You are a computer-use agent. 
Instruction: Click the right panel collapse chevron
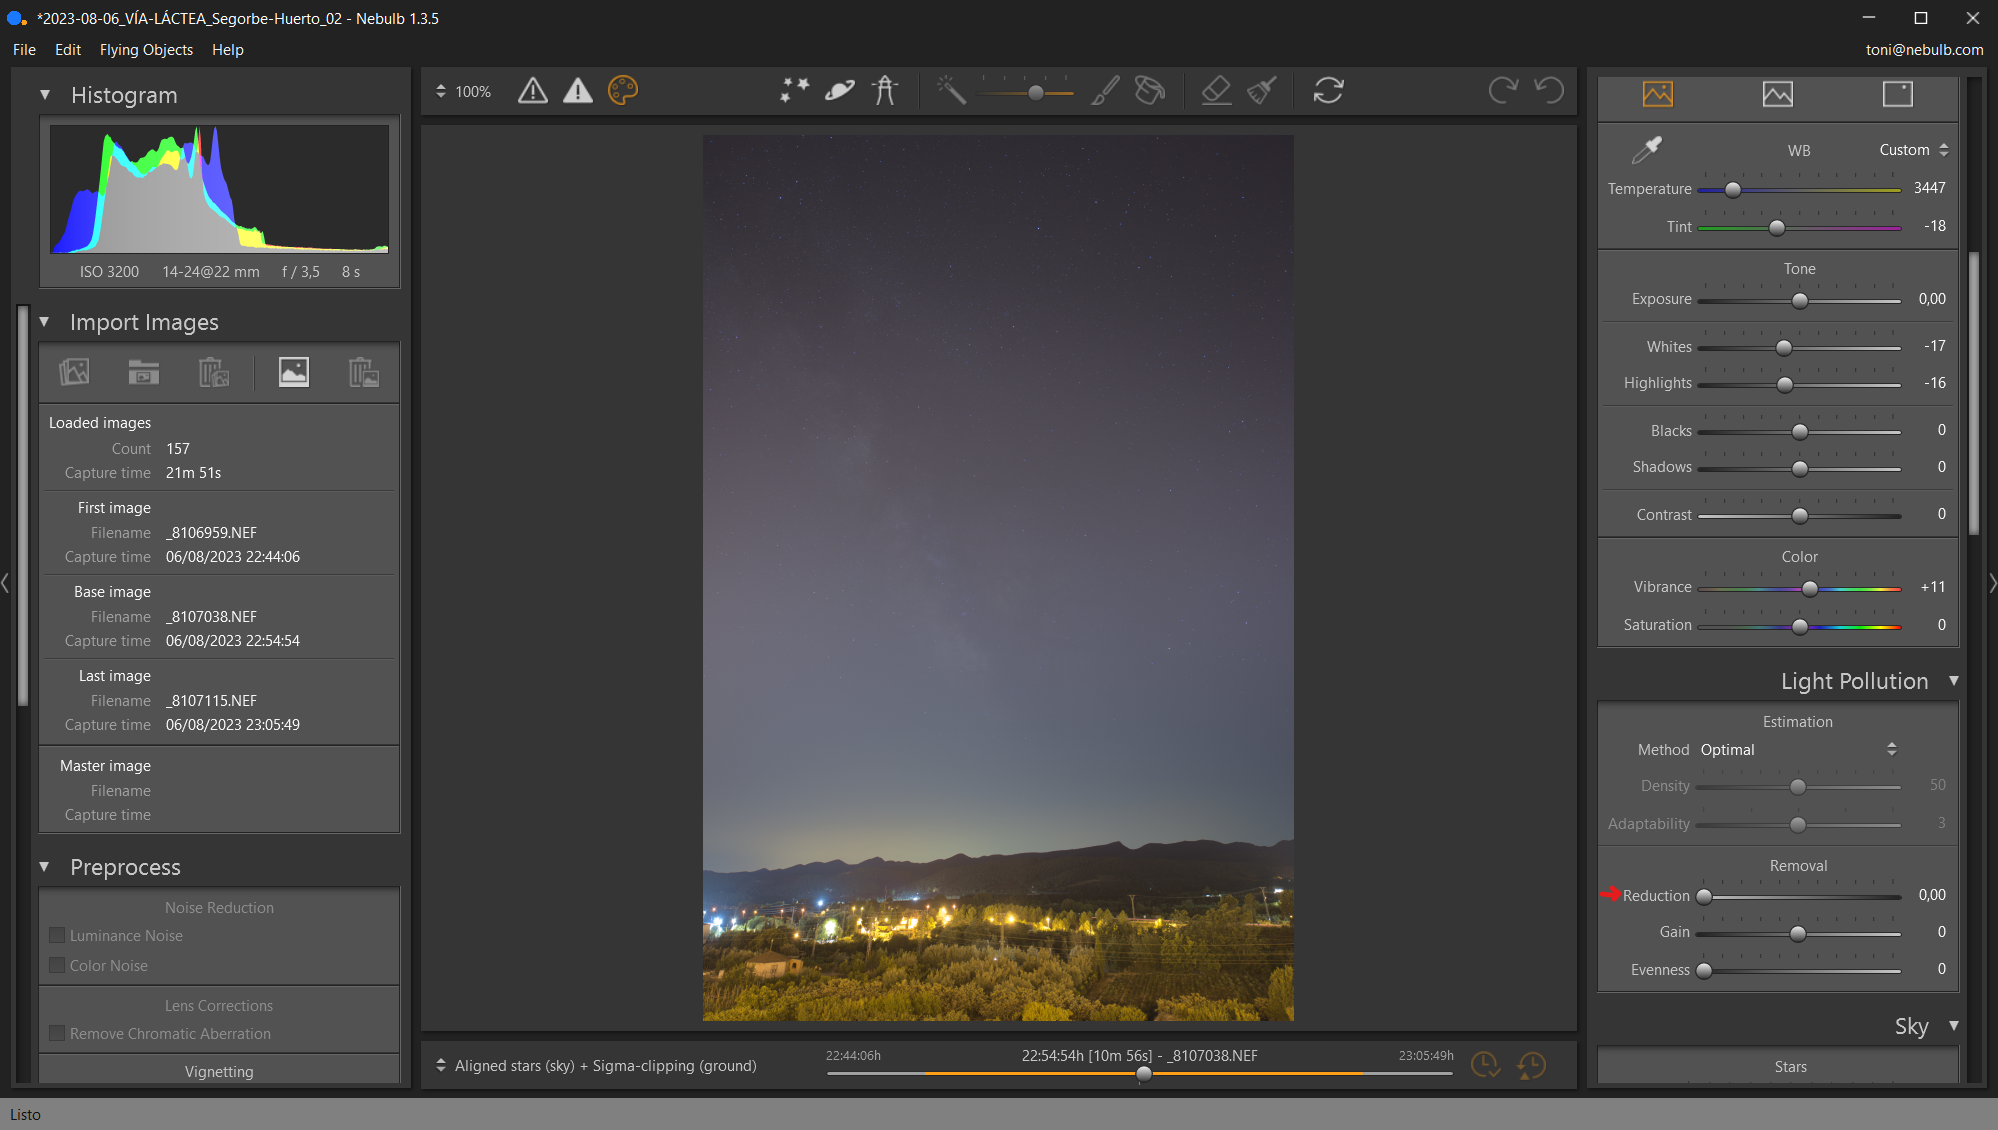[x=1992, y=582]
